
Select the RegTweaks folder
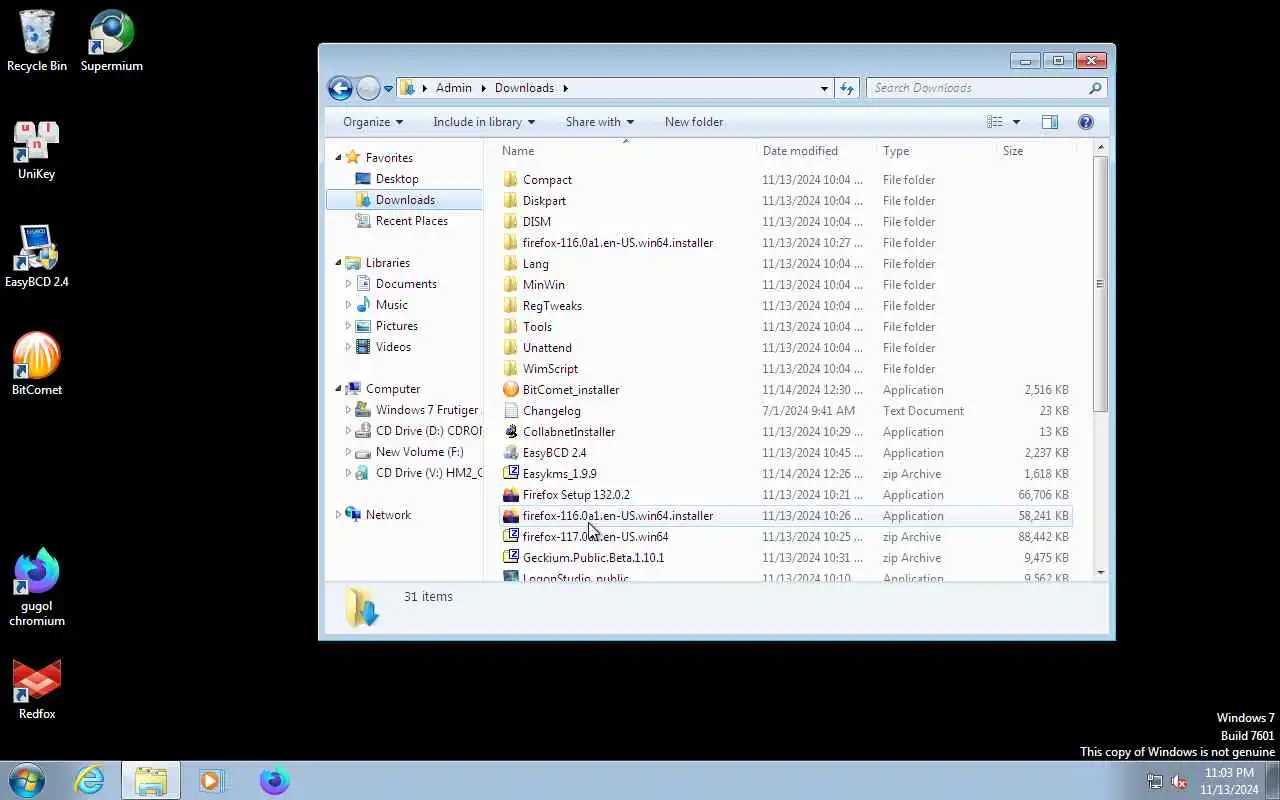(x=552, y=306)
